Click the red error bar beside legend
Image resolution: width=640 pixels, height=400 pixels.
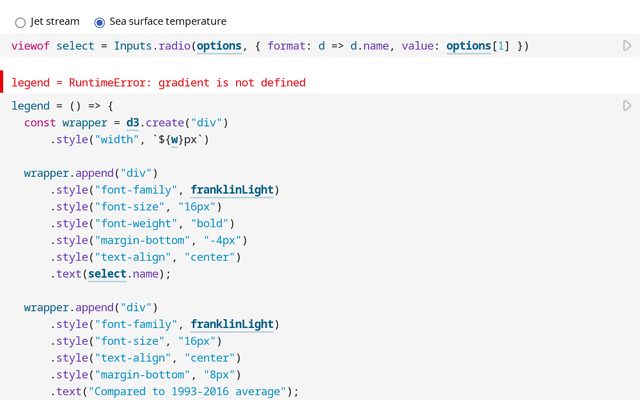click(x=2, y=82)
